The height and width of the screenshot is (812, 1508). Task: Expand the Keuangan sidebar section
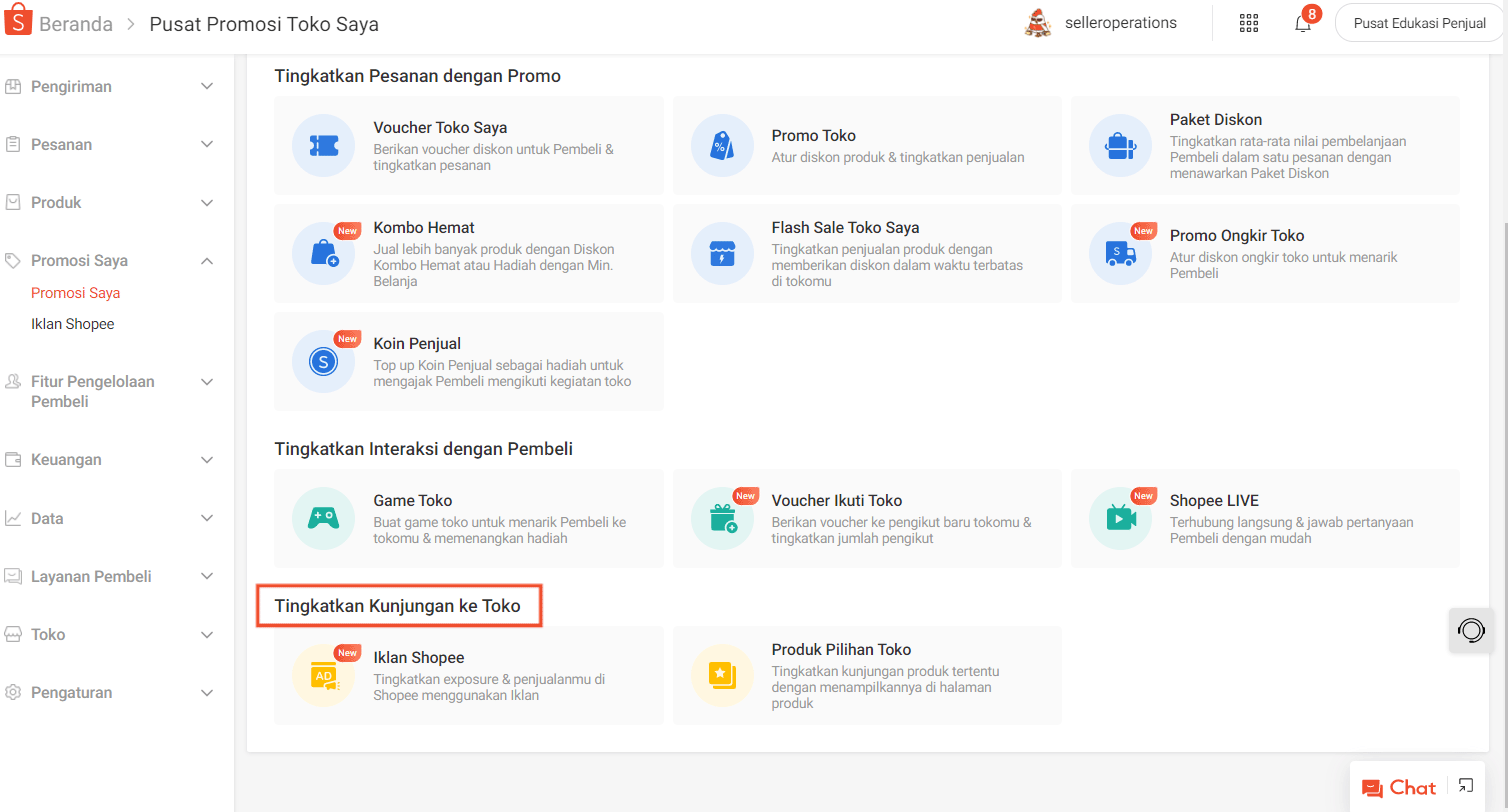[x=110, y=460]
